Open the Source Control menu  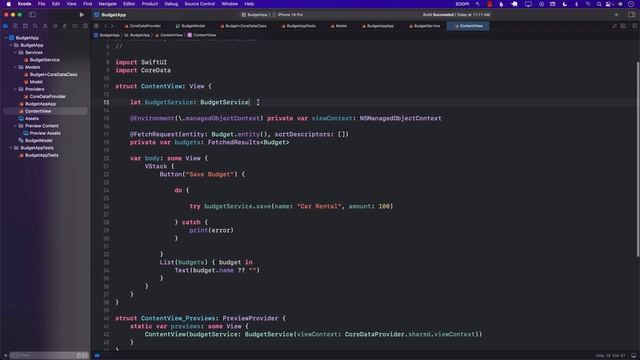pos(200,4)
